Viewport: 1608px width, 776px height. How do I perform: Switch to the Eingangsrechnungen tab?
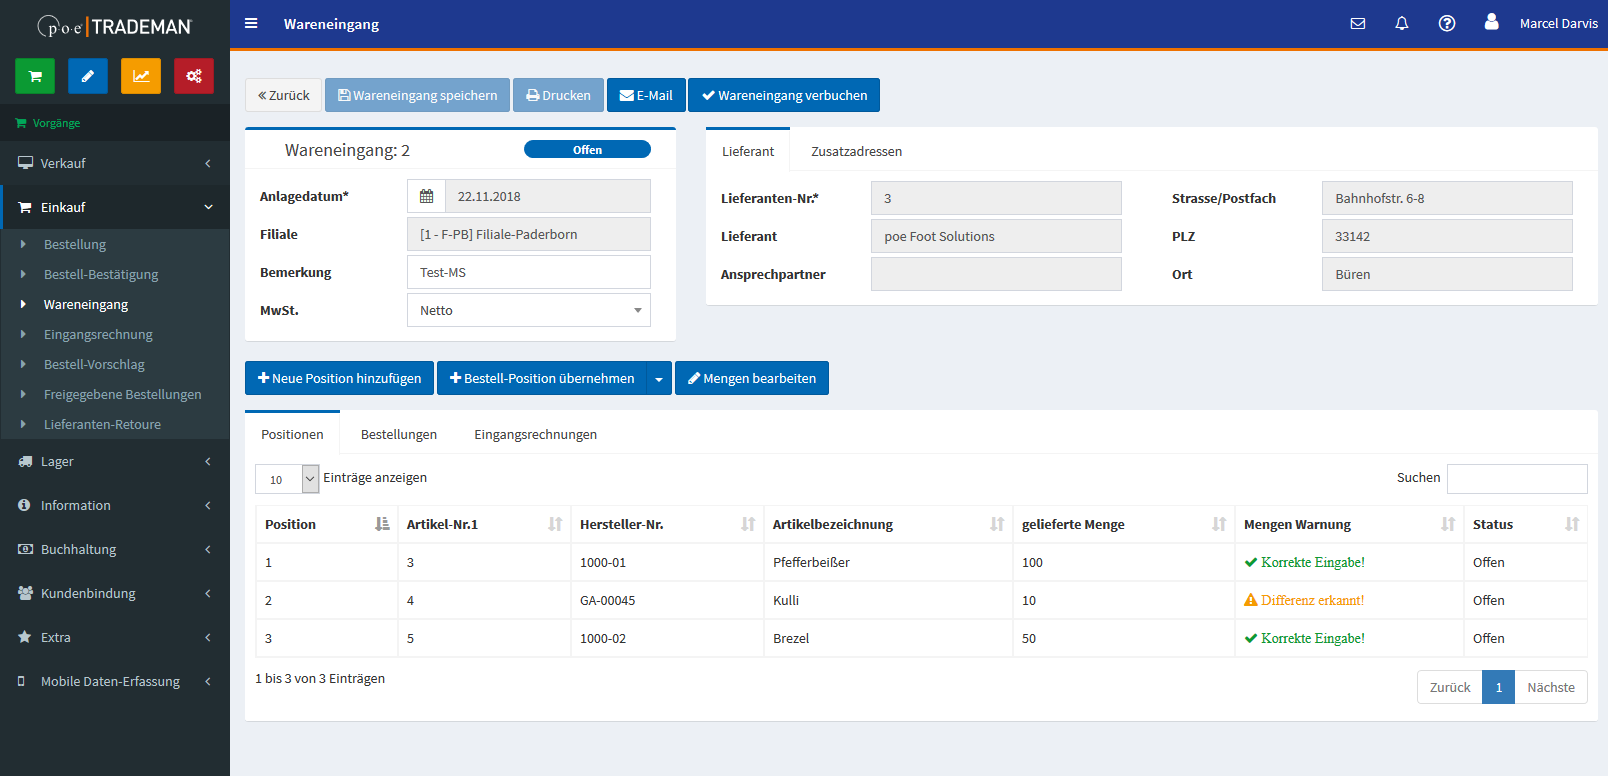[535, 434]
